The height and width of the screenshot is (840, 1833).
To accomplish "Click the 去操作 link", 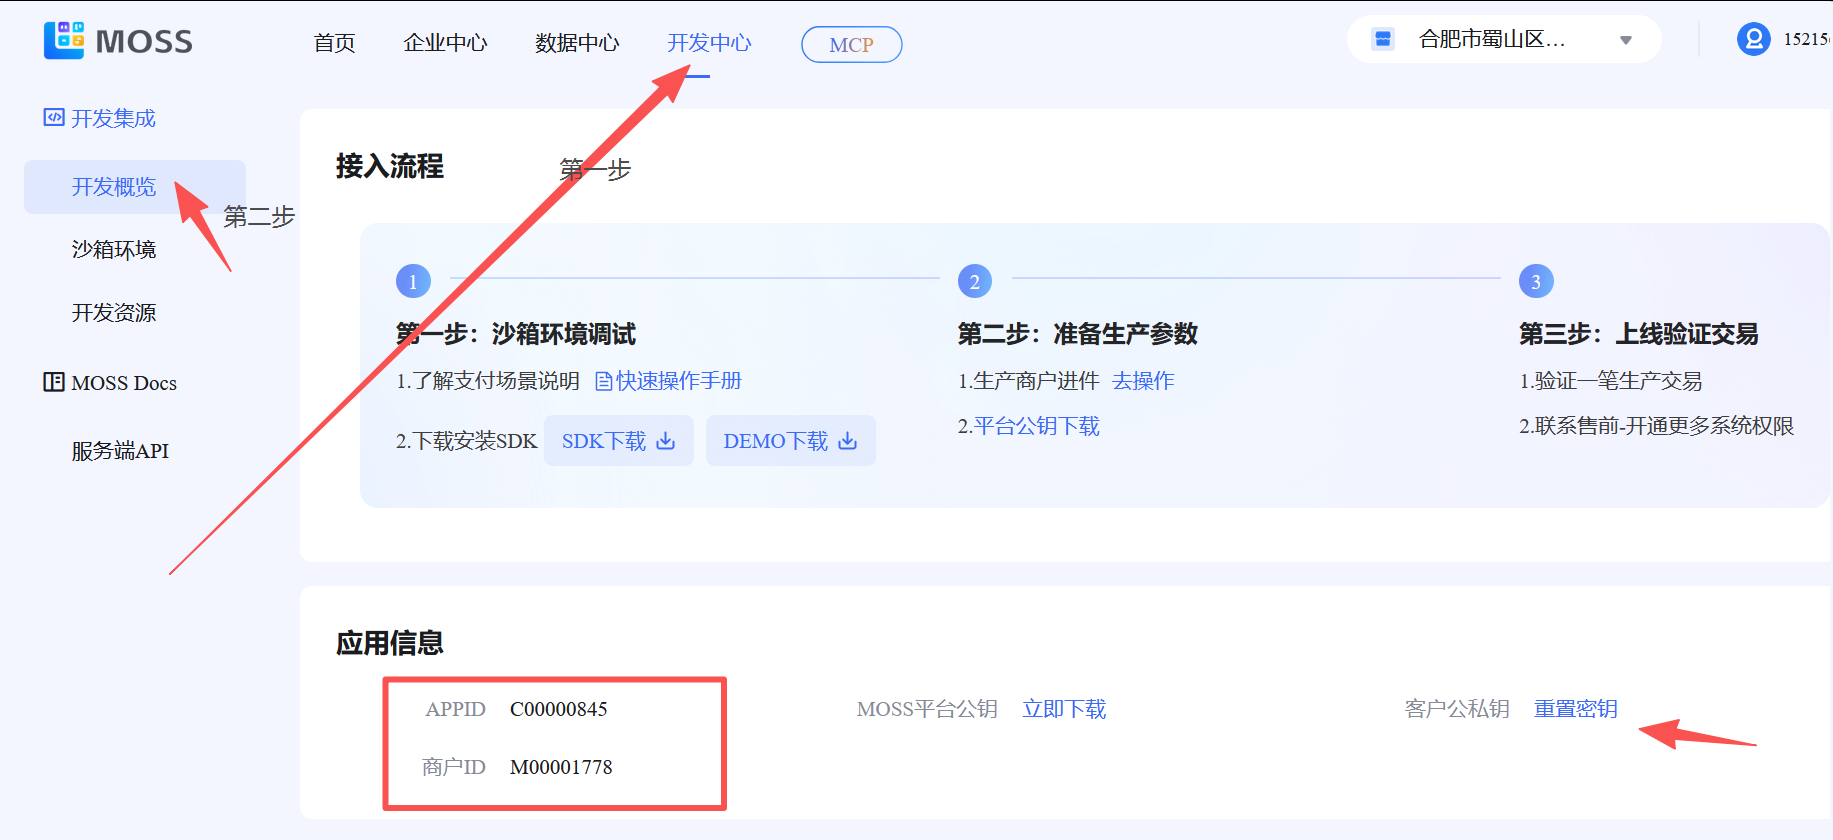I will point(1143,381).
